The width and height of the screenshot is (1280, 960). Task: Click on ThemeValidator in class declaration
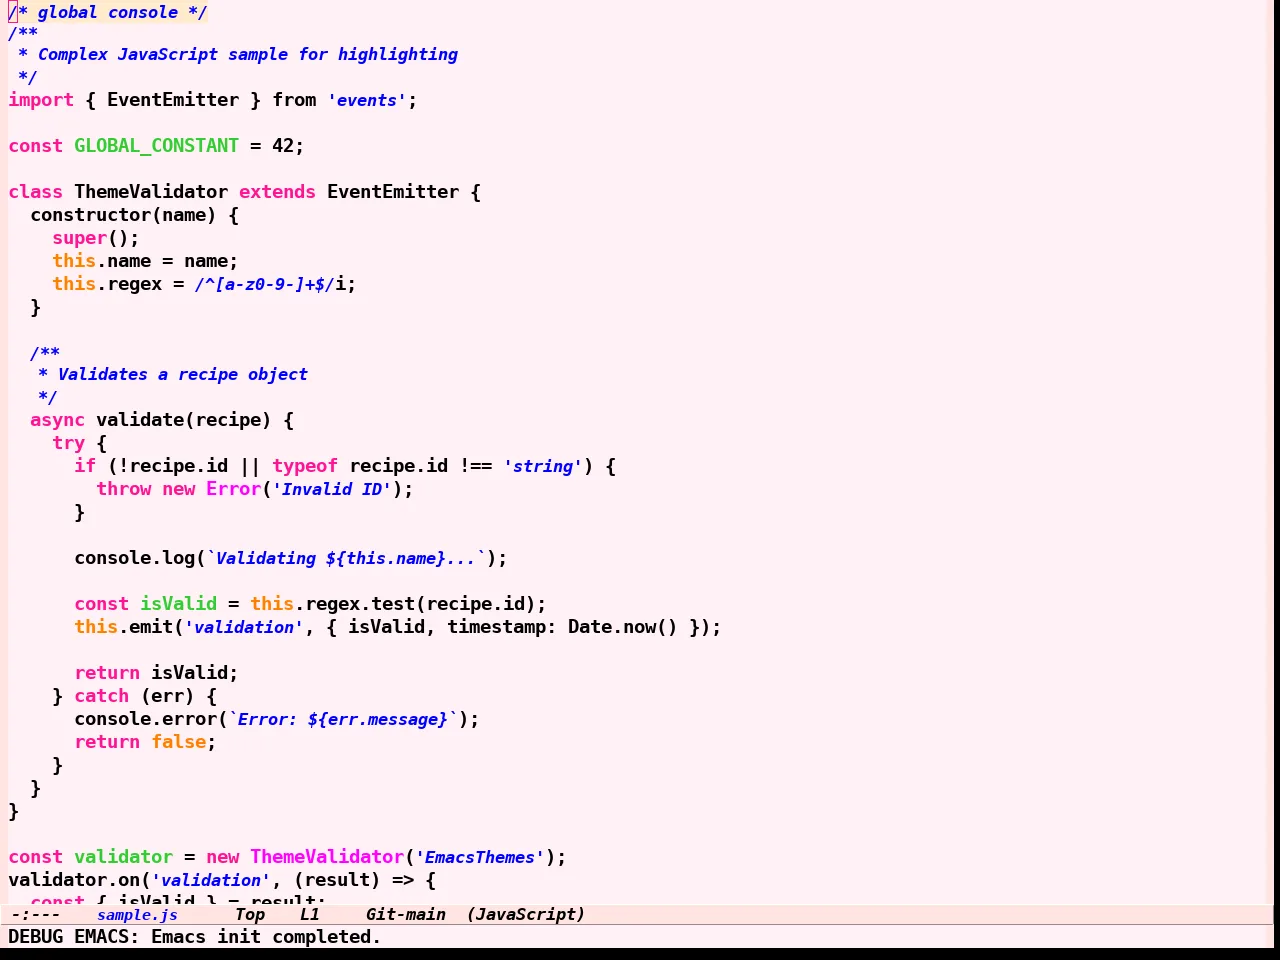pos(151,192)
